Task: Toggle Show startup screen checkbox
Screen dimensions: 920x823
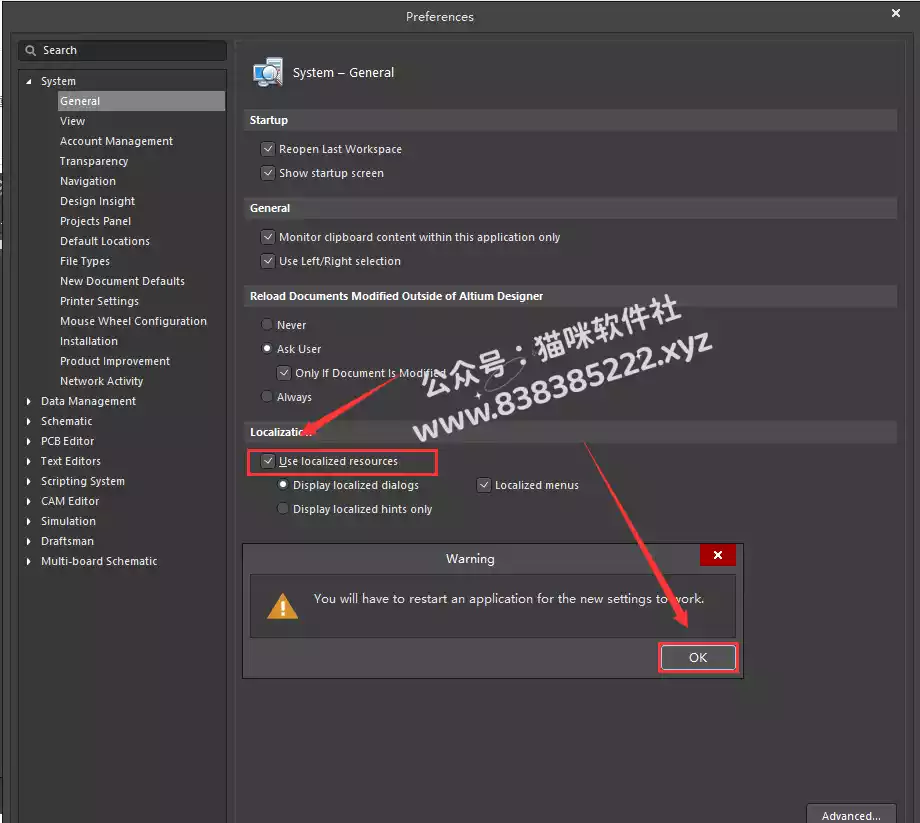Action: pyautogui.click(x=268, y=173)
